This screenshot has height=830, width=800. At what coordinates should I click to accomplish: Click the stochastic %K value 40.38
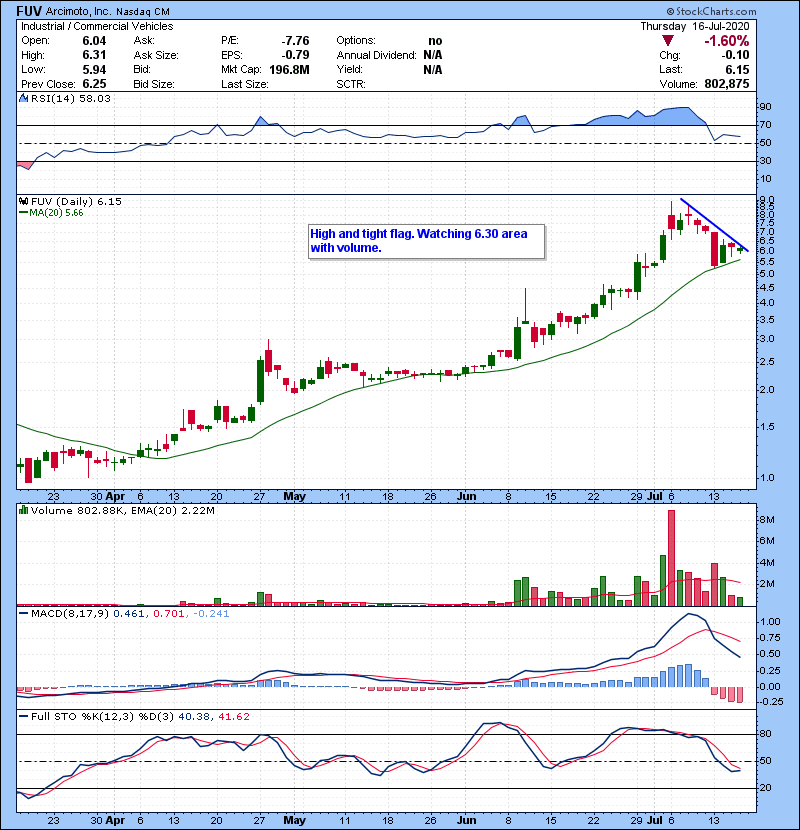click(x=194, y=716)
